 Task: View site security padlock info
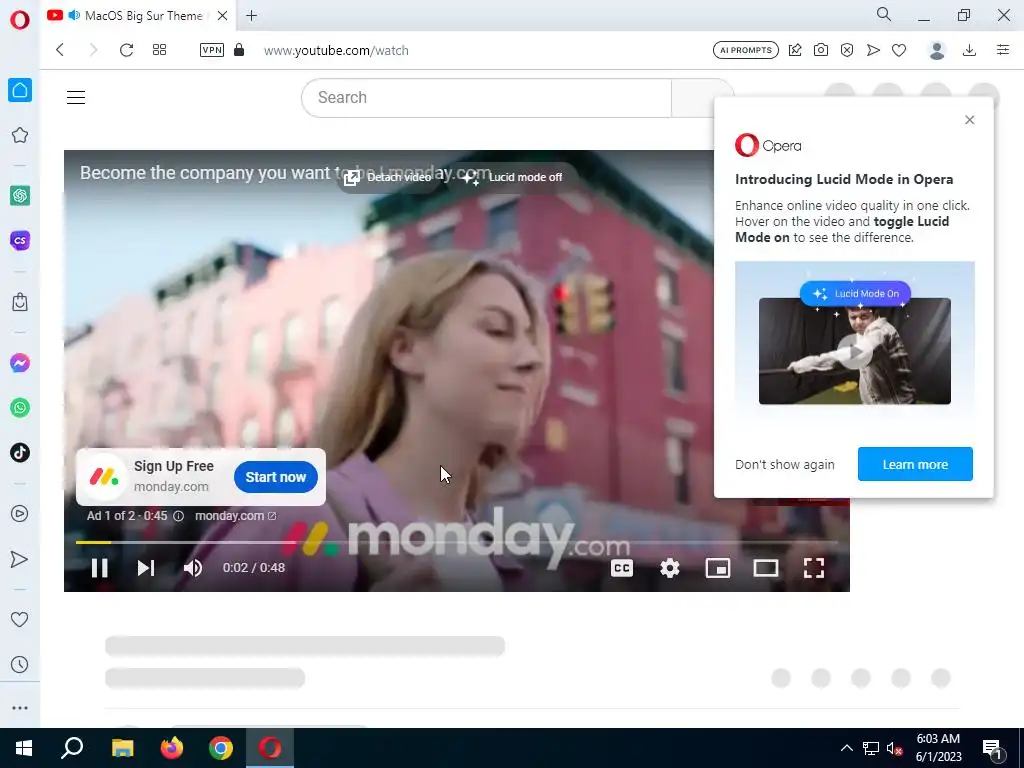tap(239, 50)
